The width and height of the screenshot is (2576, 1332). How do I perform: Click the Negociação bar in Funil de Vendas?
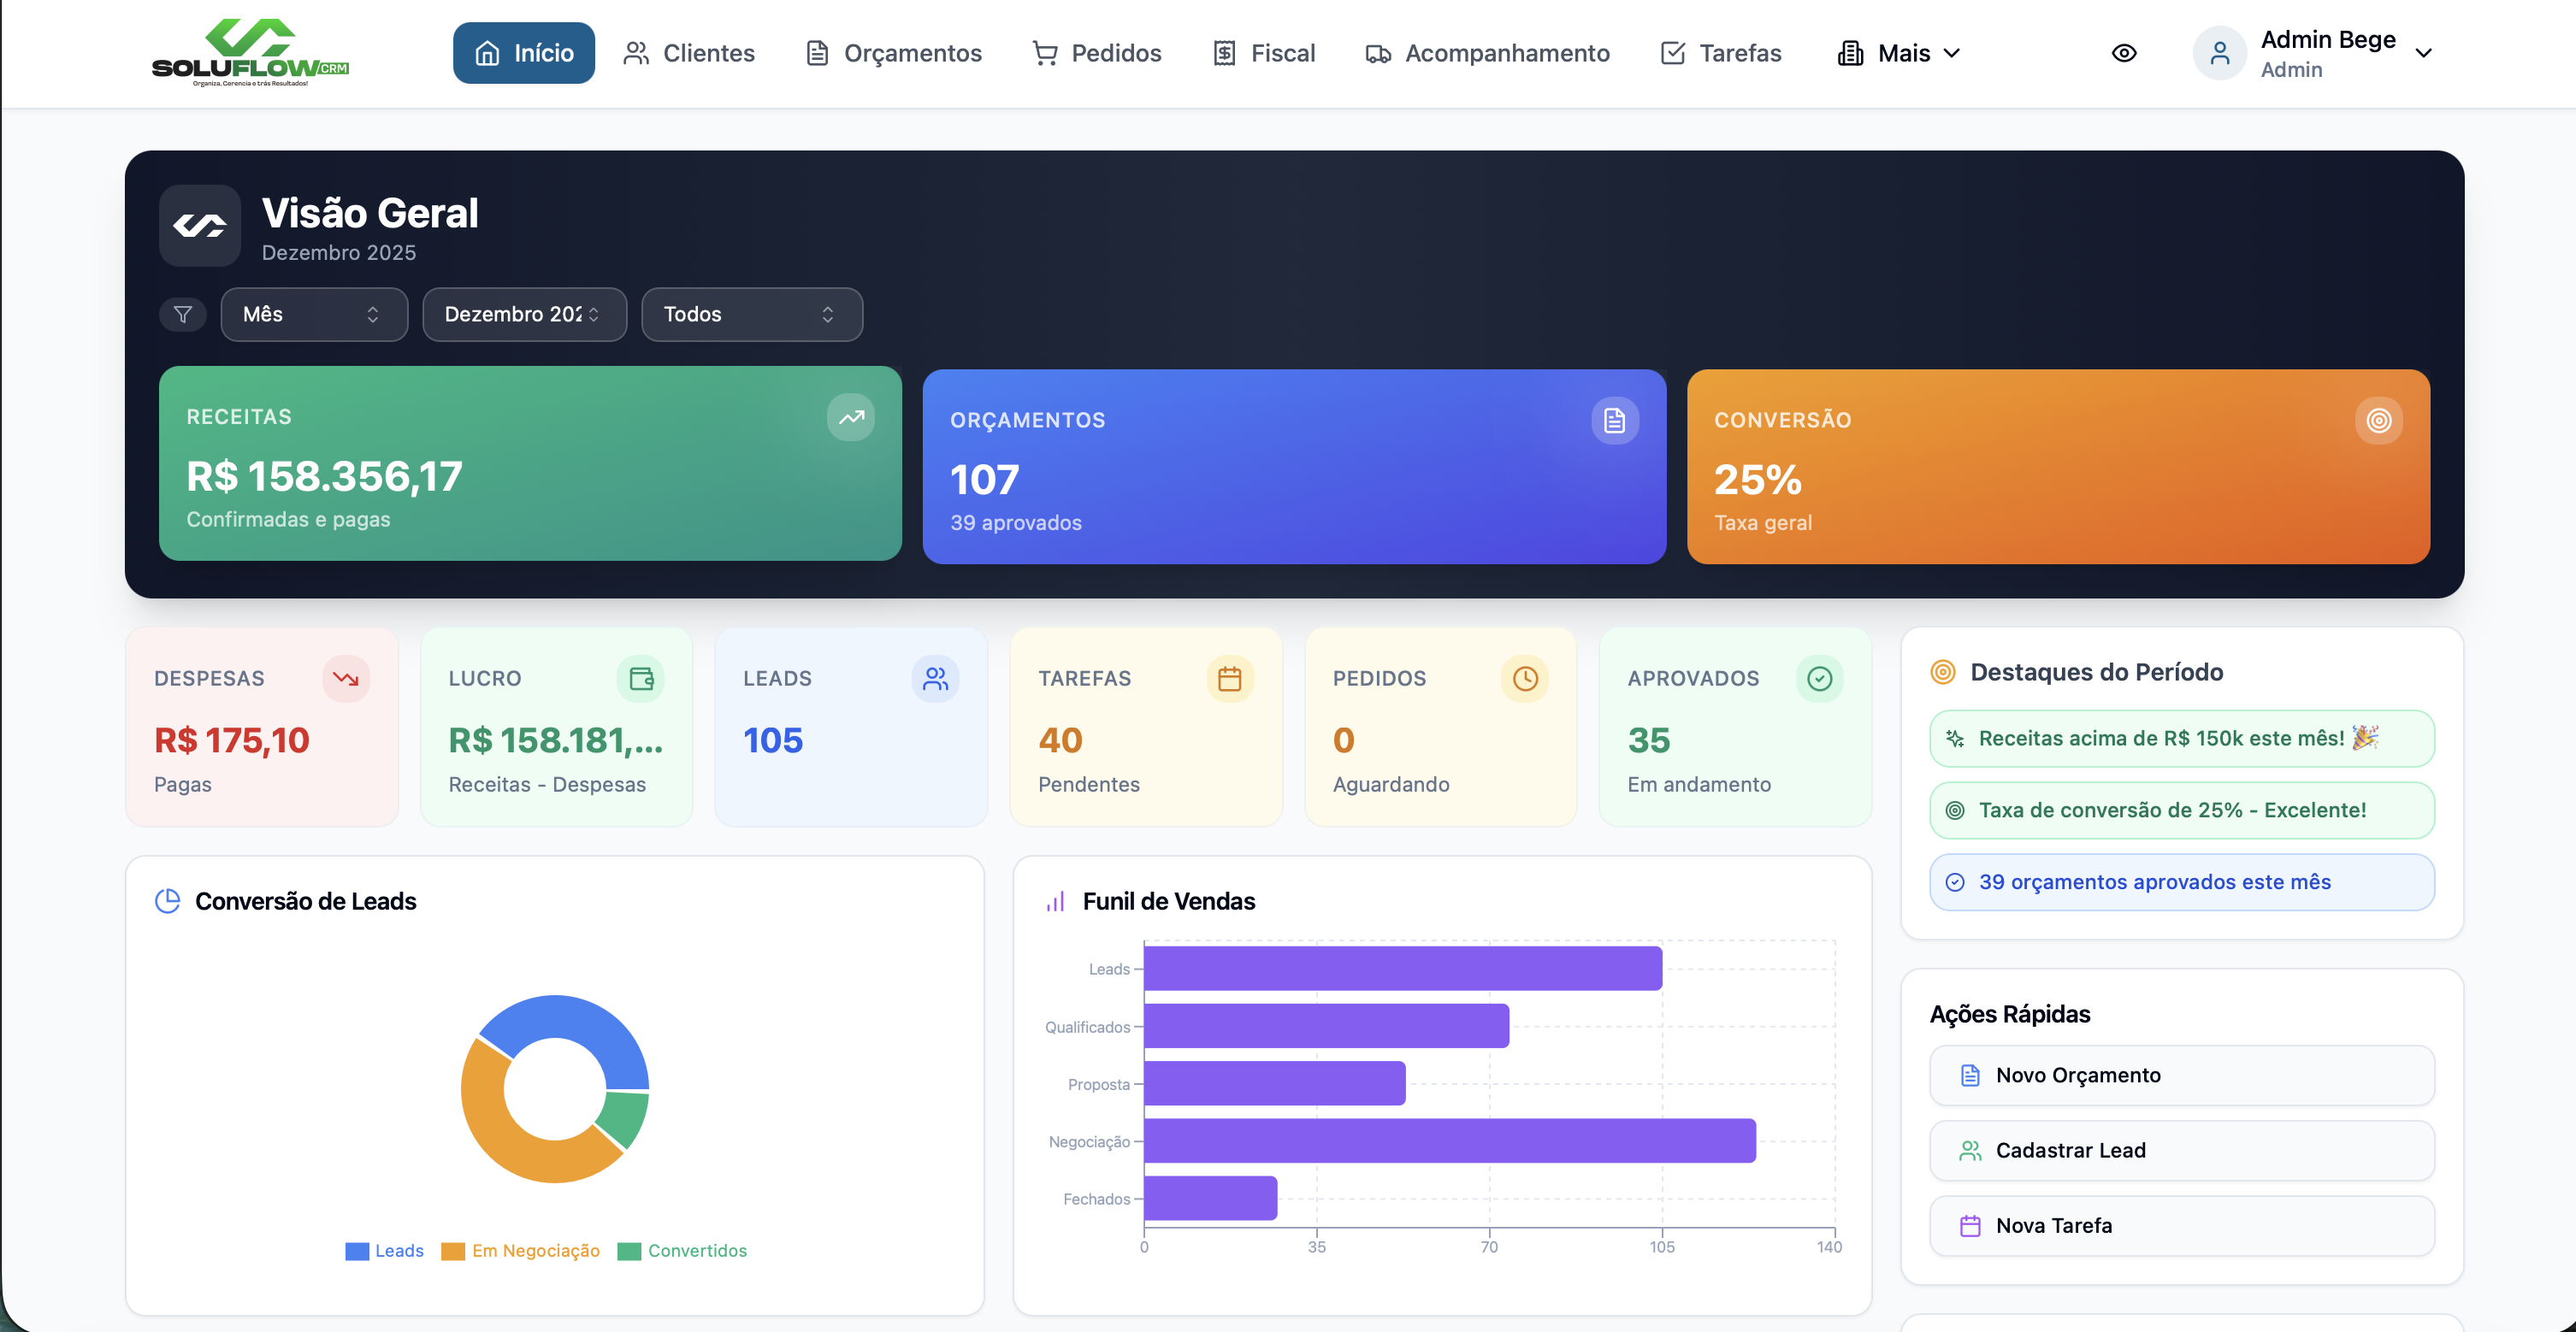[1448, 1140]
